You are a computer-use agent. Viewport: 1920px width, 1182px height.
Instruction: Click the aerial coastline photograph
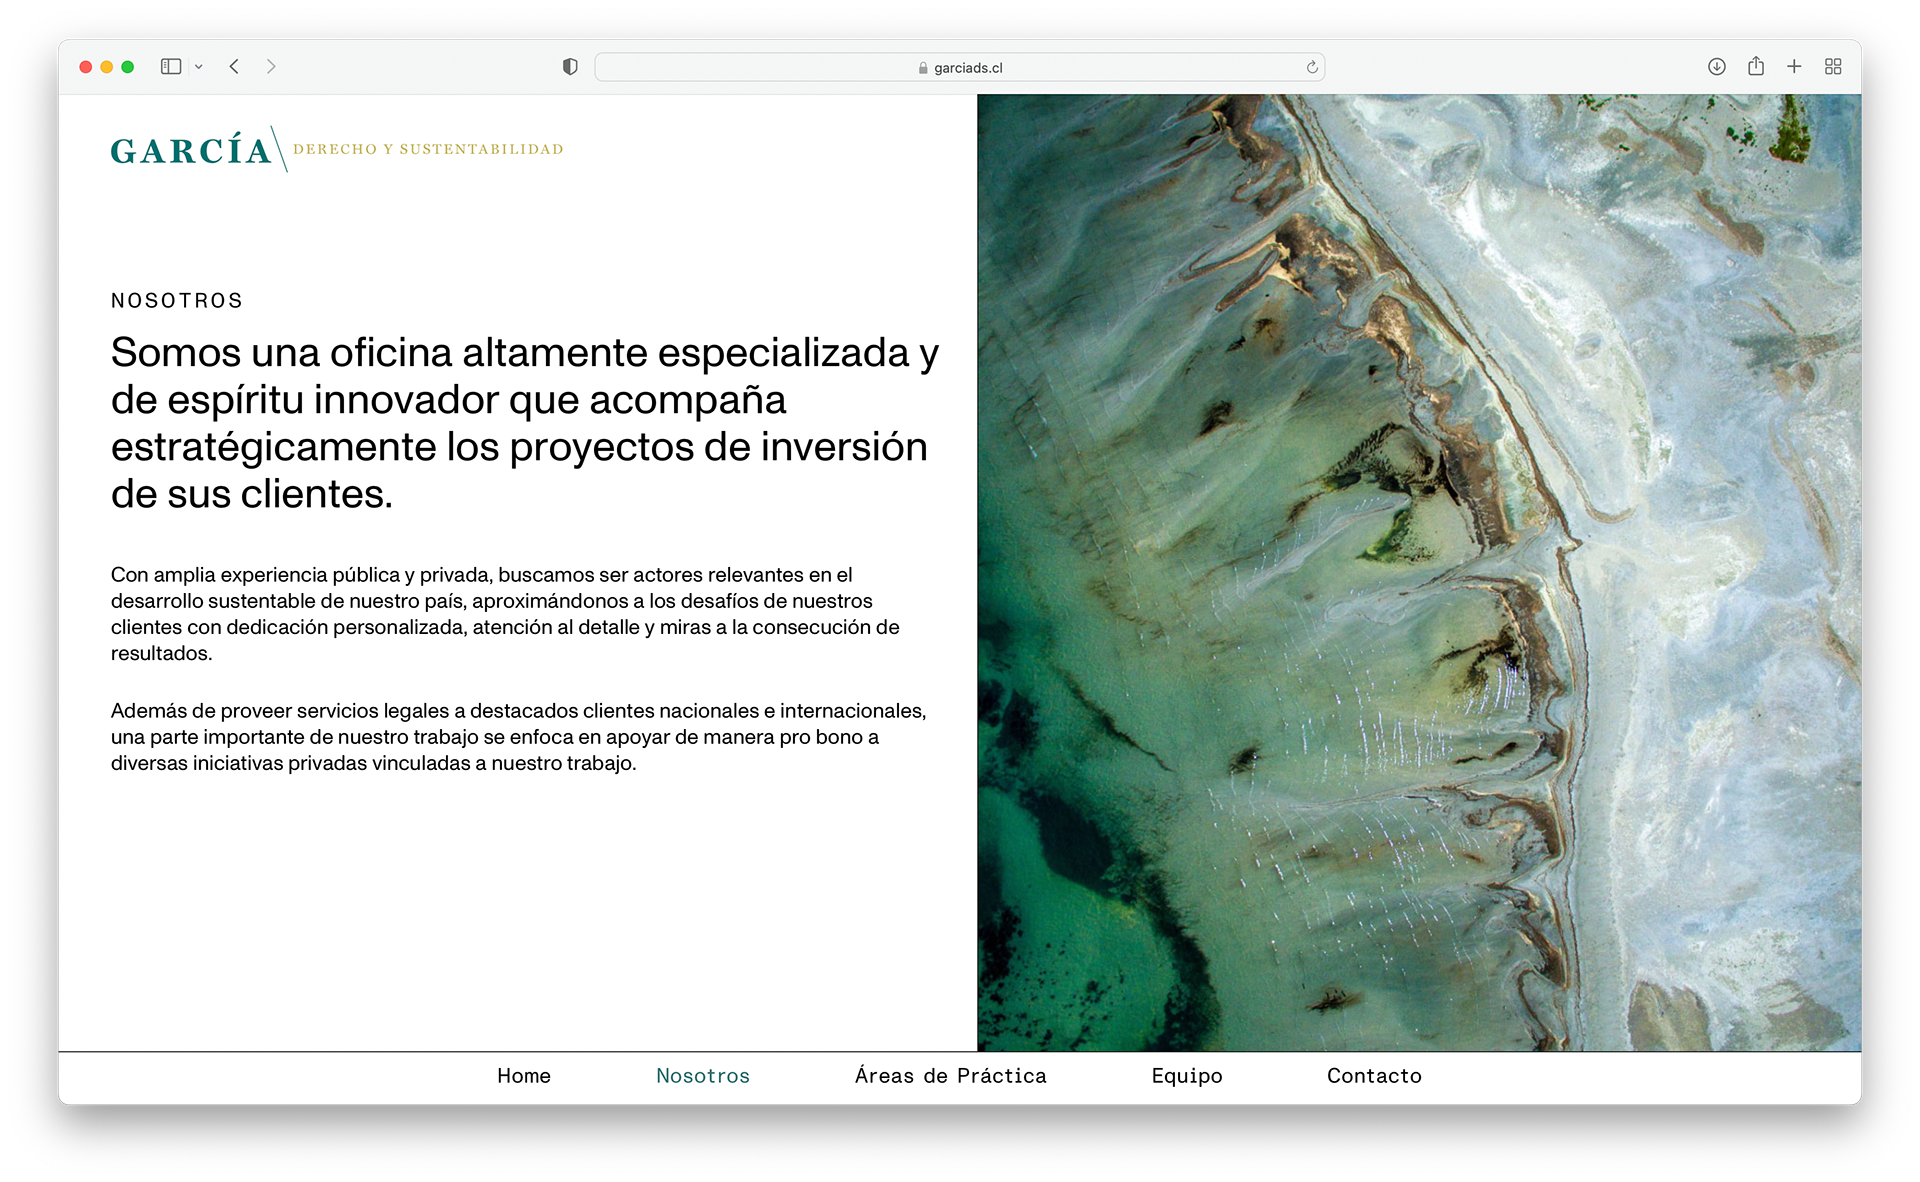[1418, 572]
